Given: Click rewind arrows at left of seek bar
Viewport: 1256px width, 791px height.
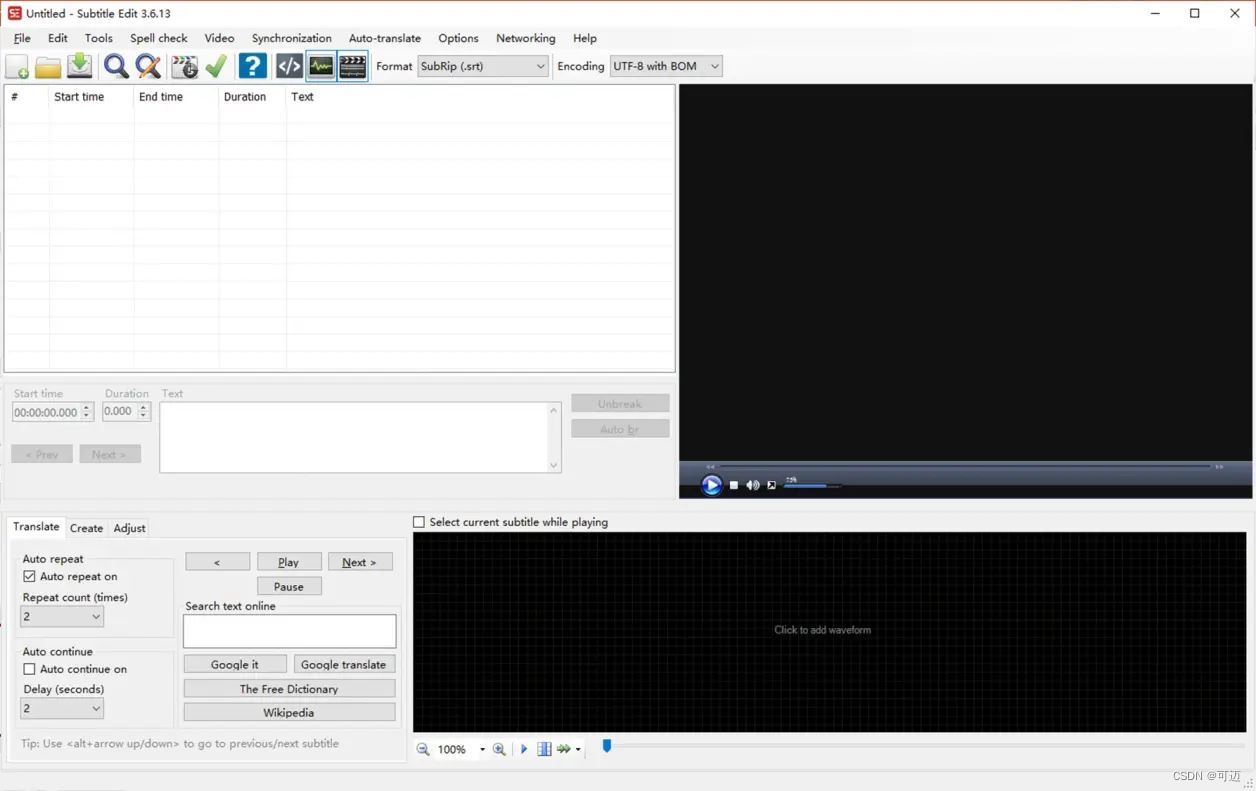Looking at the screenshot, I should click(711, 467).
